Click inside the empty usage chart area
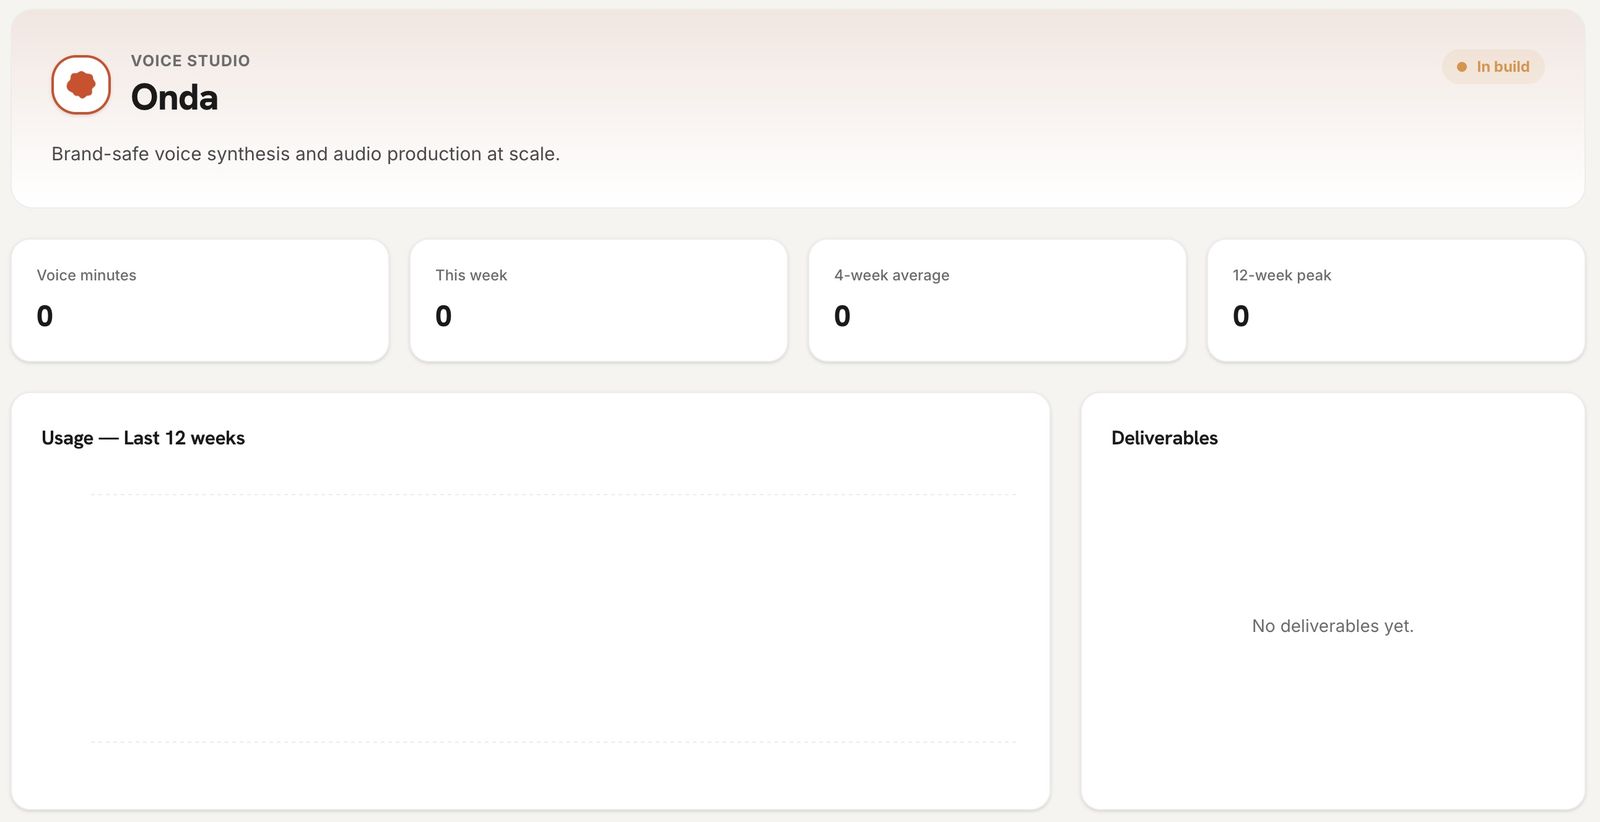Image resolution: width=1600 pixels, height=822 pixels. coord(553,618)
